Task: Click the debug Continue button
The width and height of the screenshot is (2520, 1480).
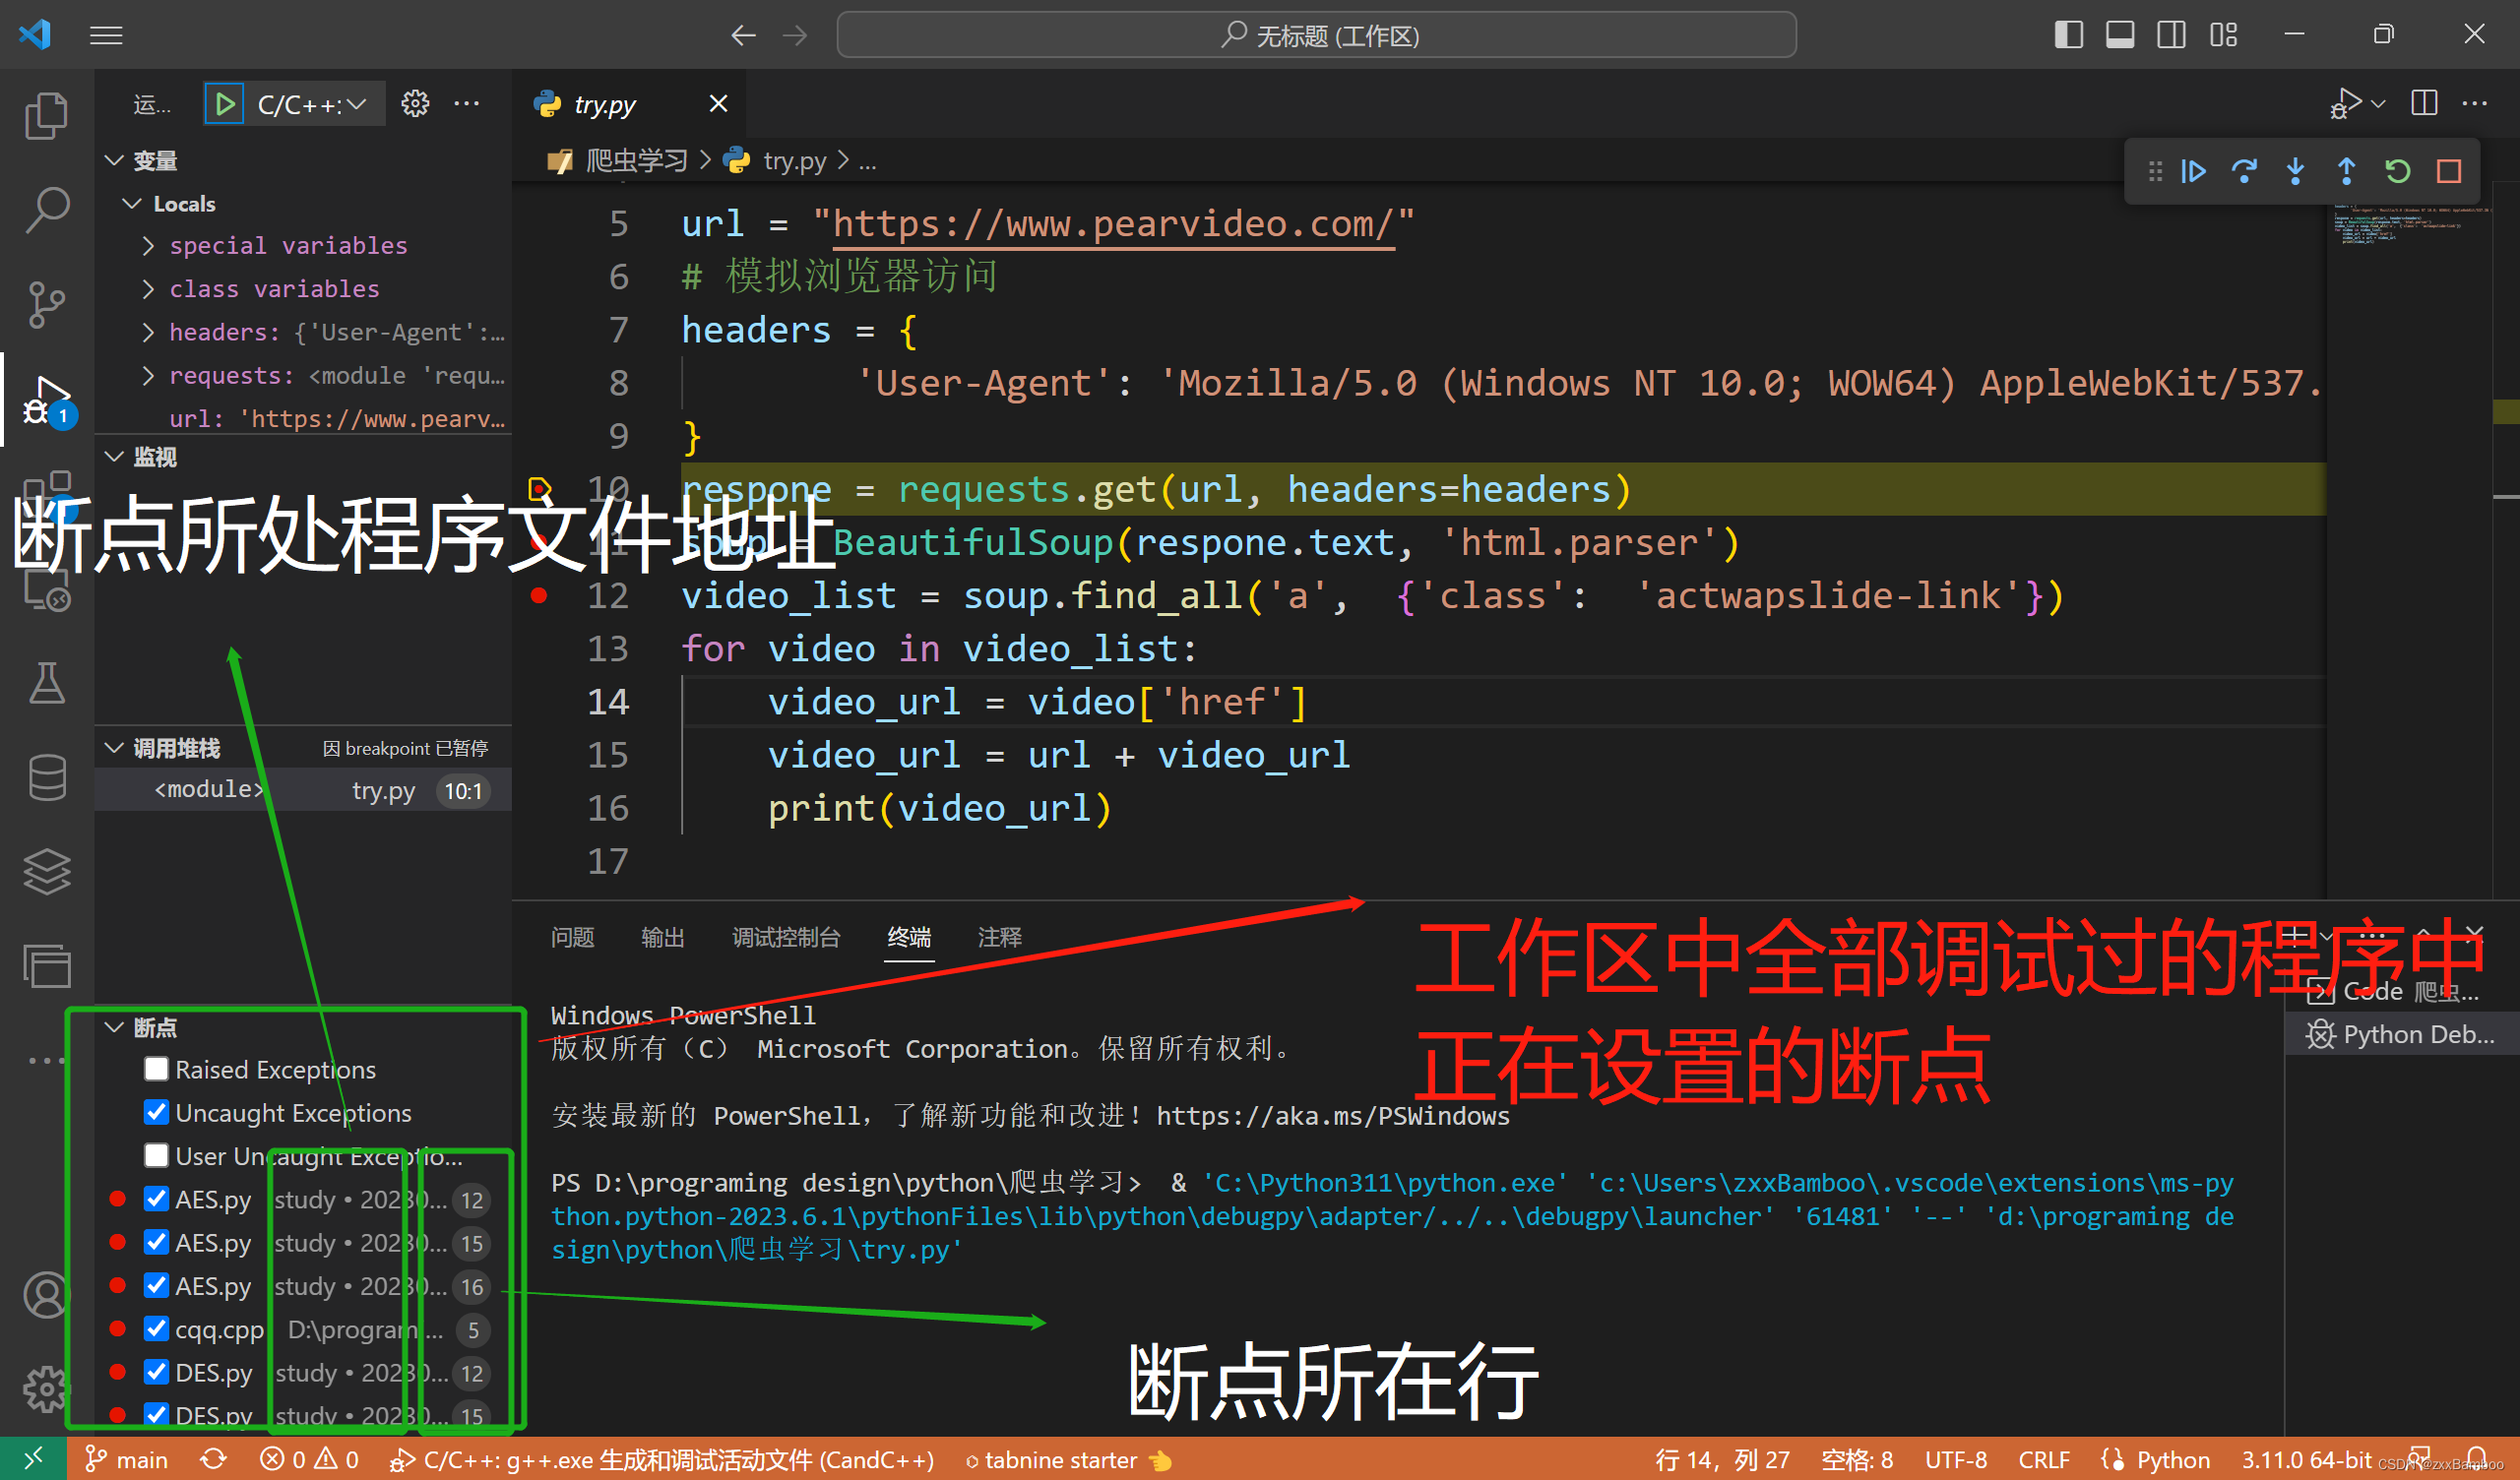Action: tap(2193, 172)
